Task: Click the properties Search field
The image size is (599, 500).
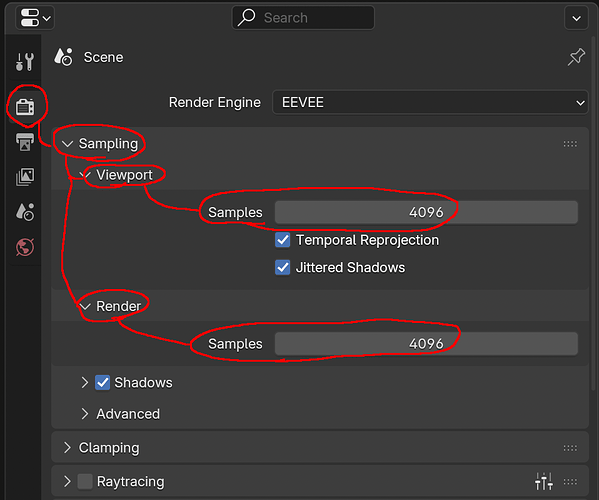Action: [x=303, y=18]
